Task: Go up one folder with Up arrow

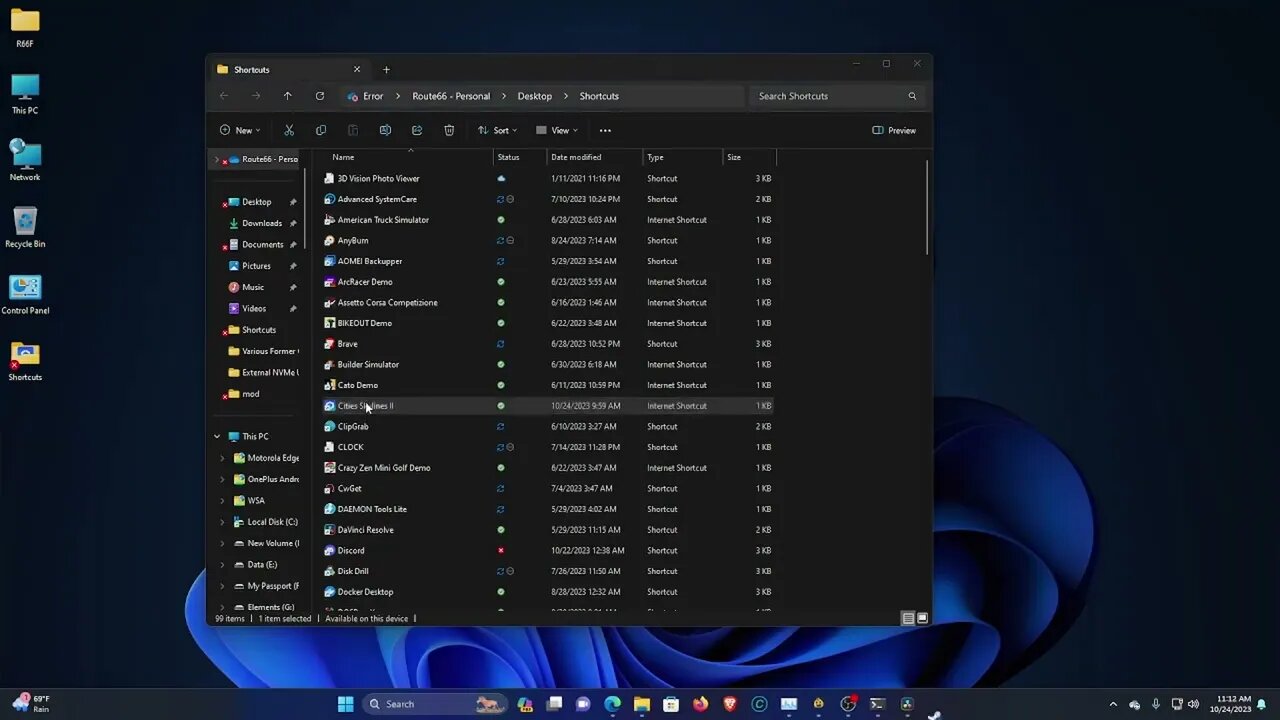Action: tap(288, 96)
